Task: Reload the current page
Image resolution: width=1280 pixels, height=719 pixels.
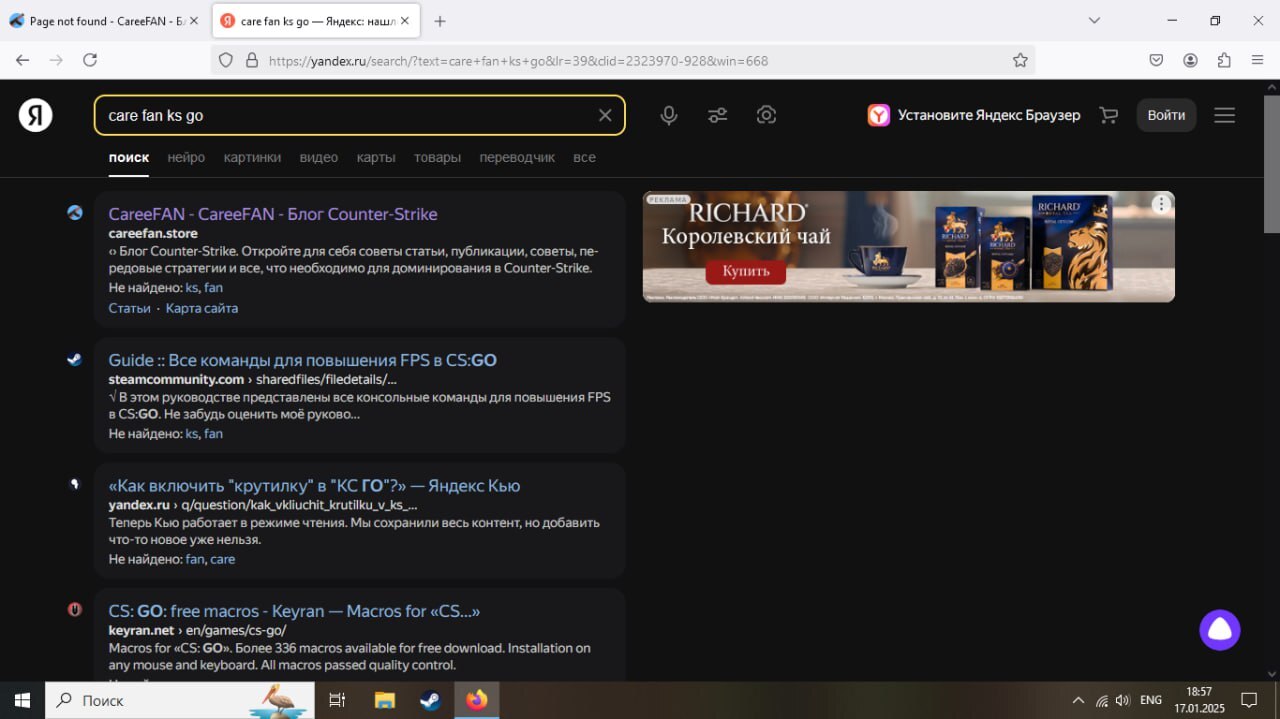Action: coord(90,60)
